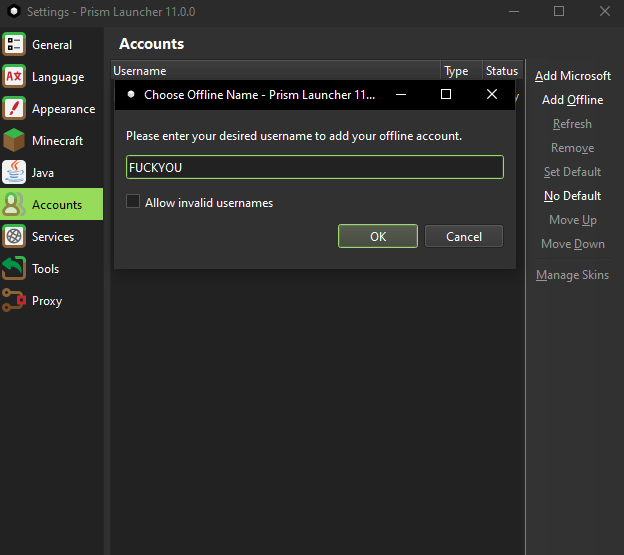This screenshot has width=624, height=555.
Task: Click the Add Offline button
Action: pyautogui.click(x=572, y=99)
